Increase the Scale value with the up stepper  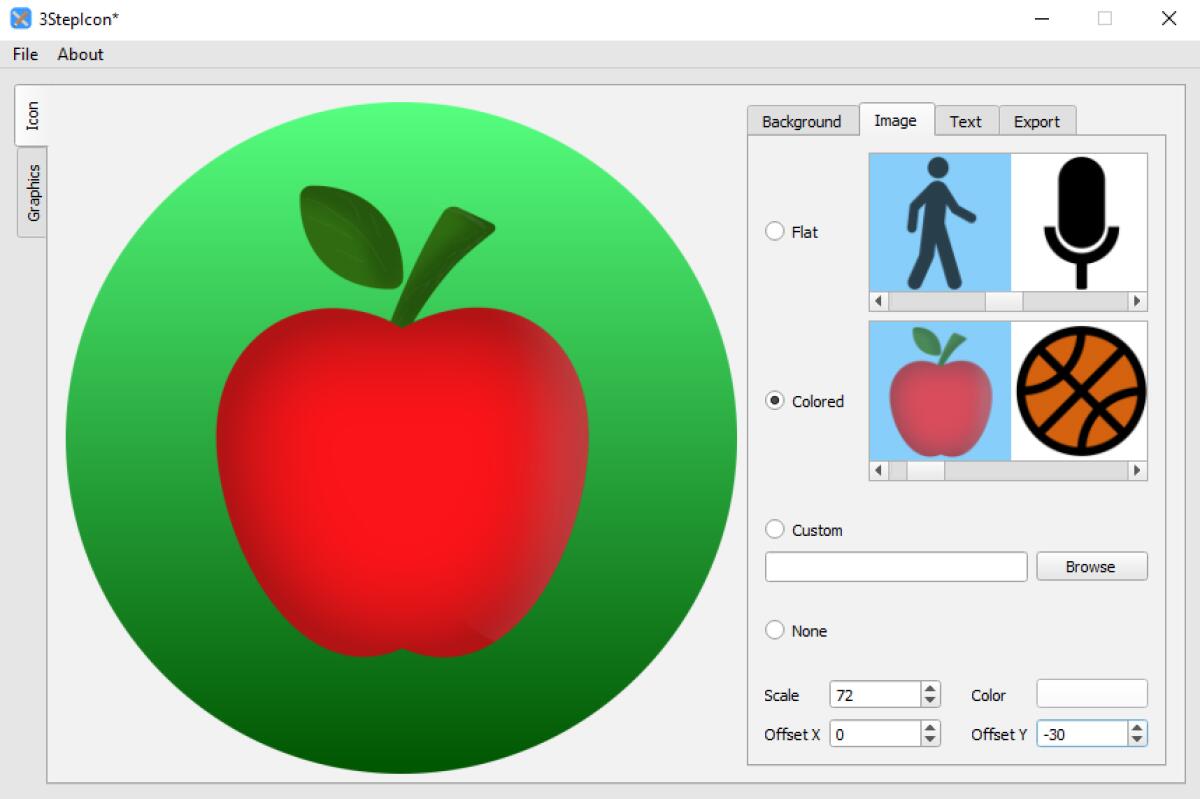(929, 687)
